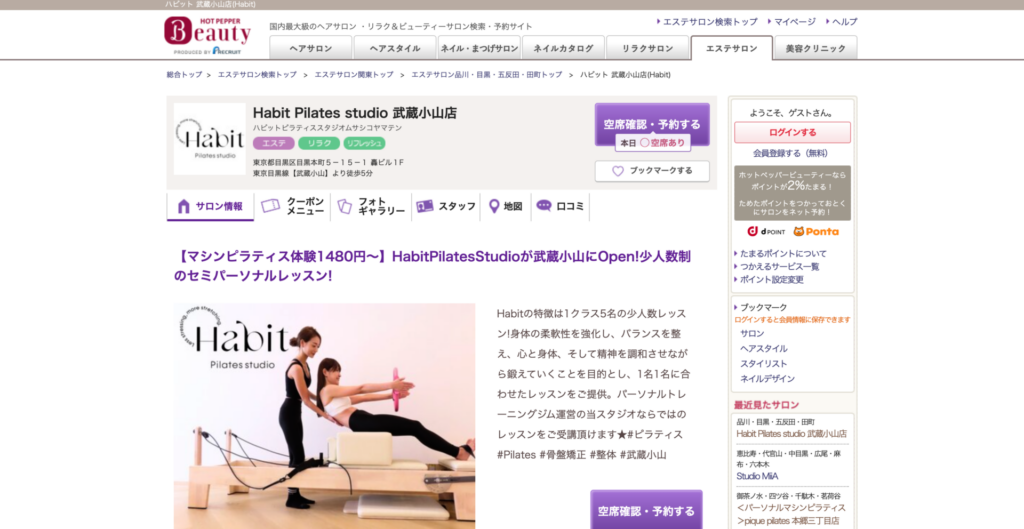
Task: Open the ネイルカタログ tab
Action: pos(564,48)
